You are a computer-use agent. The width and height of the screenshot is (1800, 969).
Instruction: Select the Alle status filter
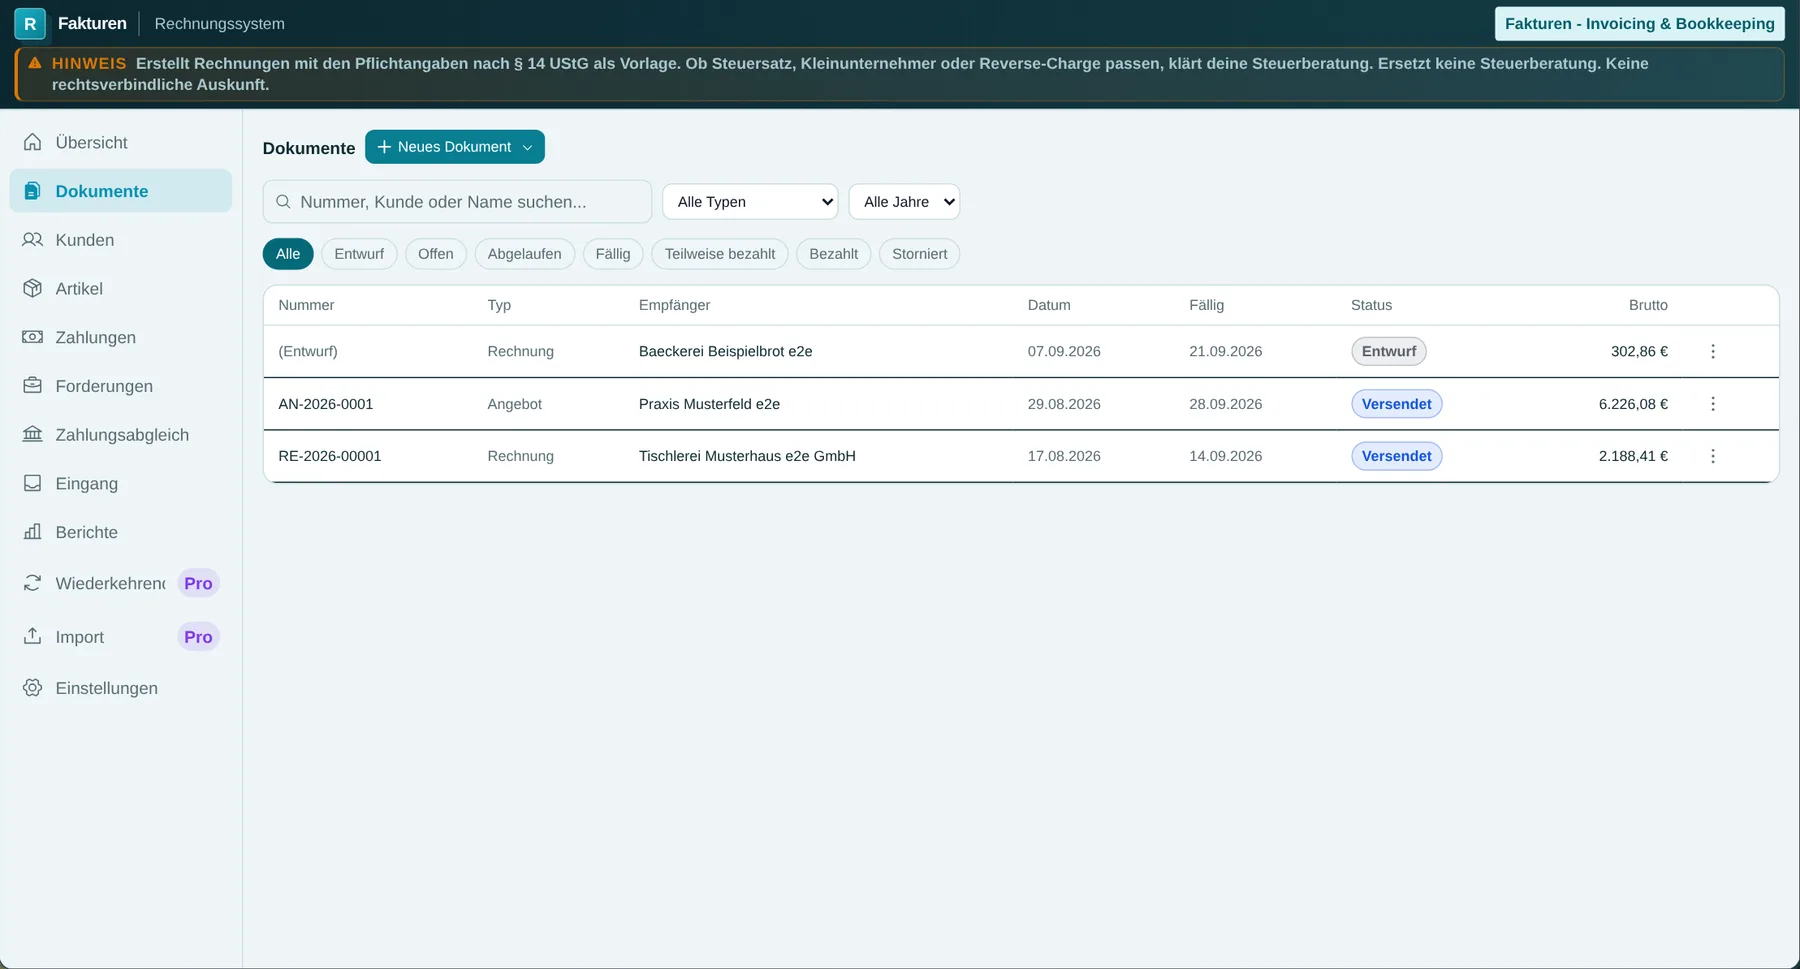[x=288, y=254]
